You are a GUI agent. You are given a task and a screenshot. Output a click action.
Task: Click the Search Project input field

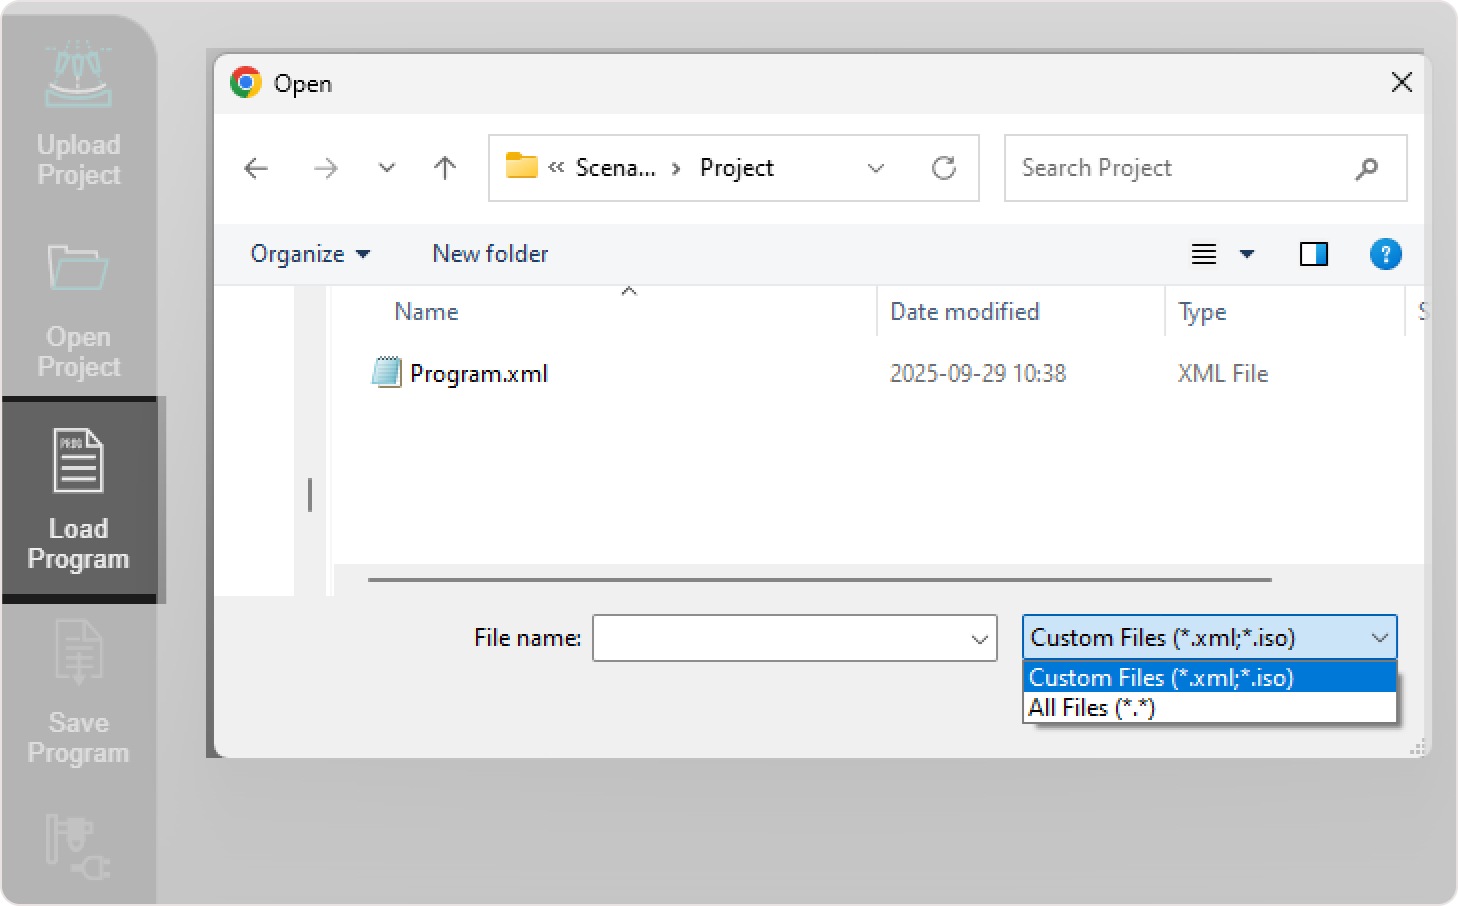click(1180, 168)
